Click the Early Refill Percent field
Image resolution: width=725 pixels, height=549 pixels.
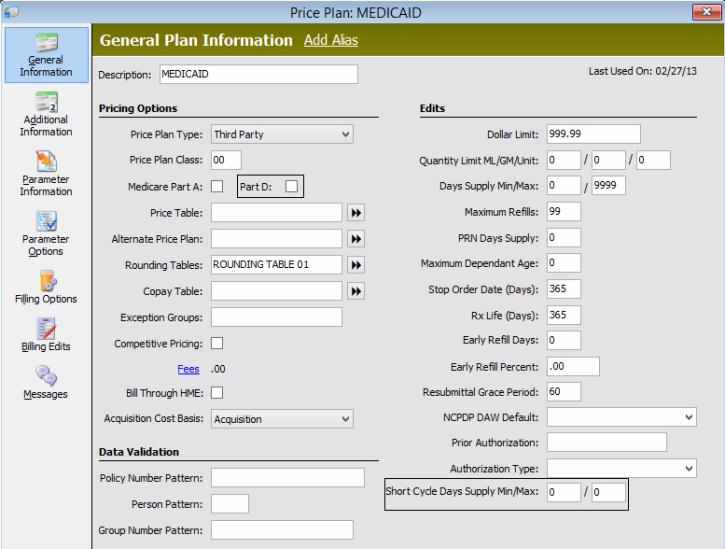coord(573,366)
